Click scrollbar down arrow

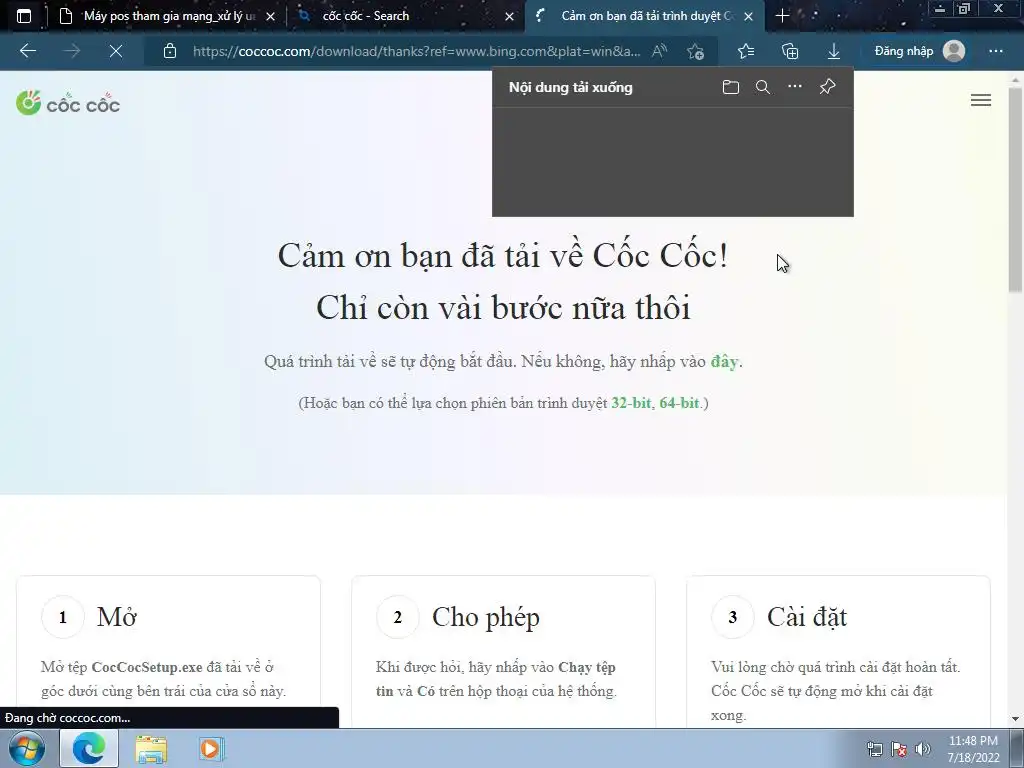[1016, 719]
